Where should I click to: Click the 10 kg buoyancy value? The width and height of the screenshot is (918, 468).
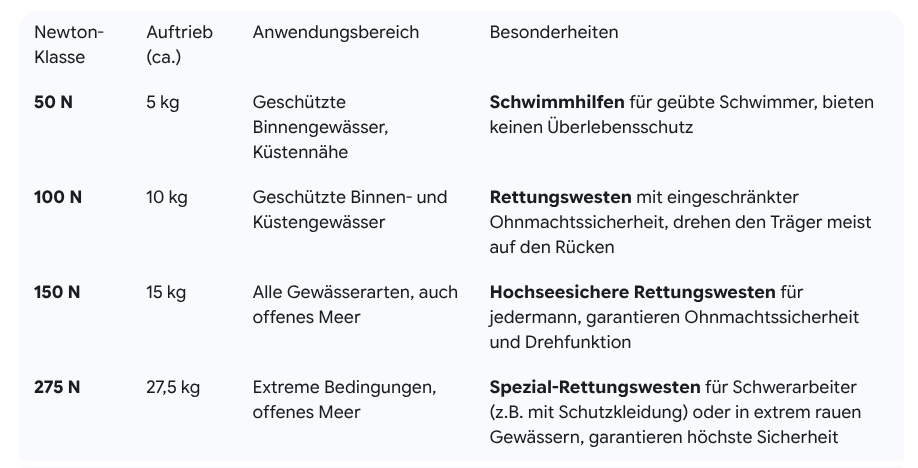coord(167,197)
